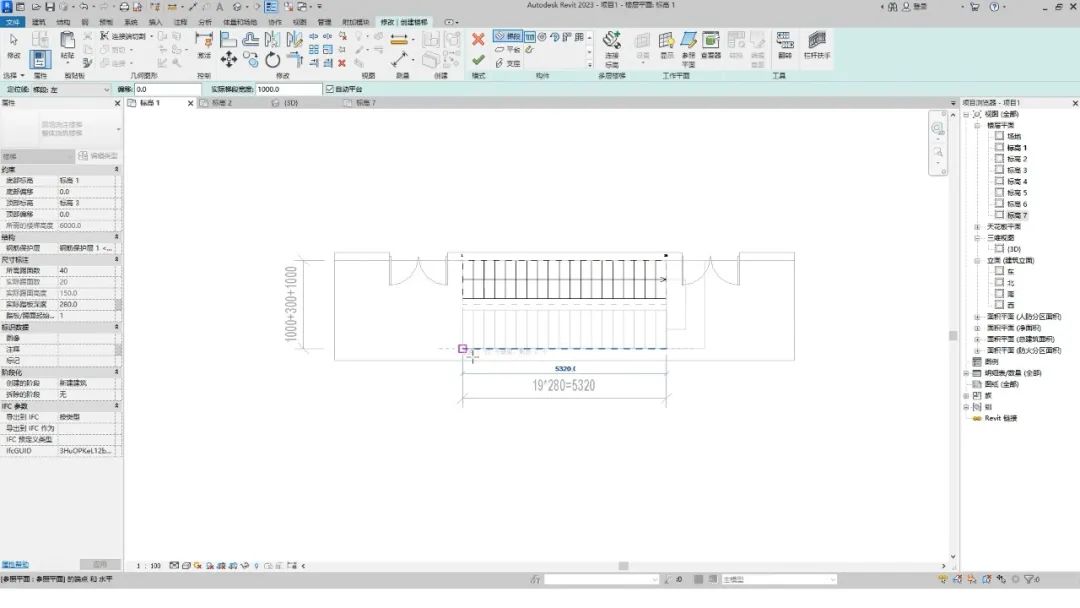This screenshot has height=608, width=1080.
Task: Select the 梯段 run component button
Action: point(508,36)
